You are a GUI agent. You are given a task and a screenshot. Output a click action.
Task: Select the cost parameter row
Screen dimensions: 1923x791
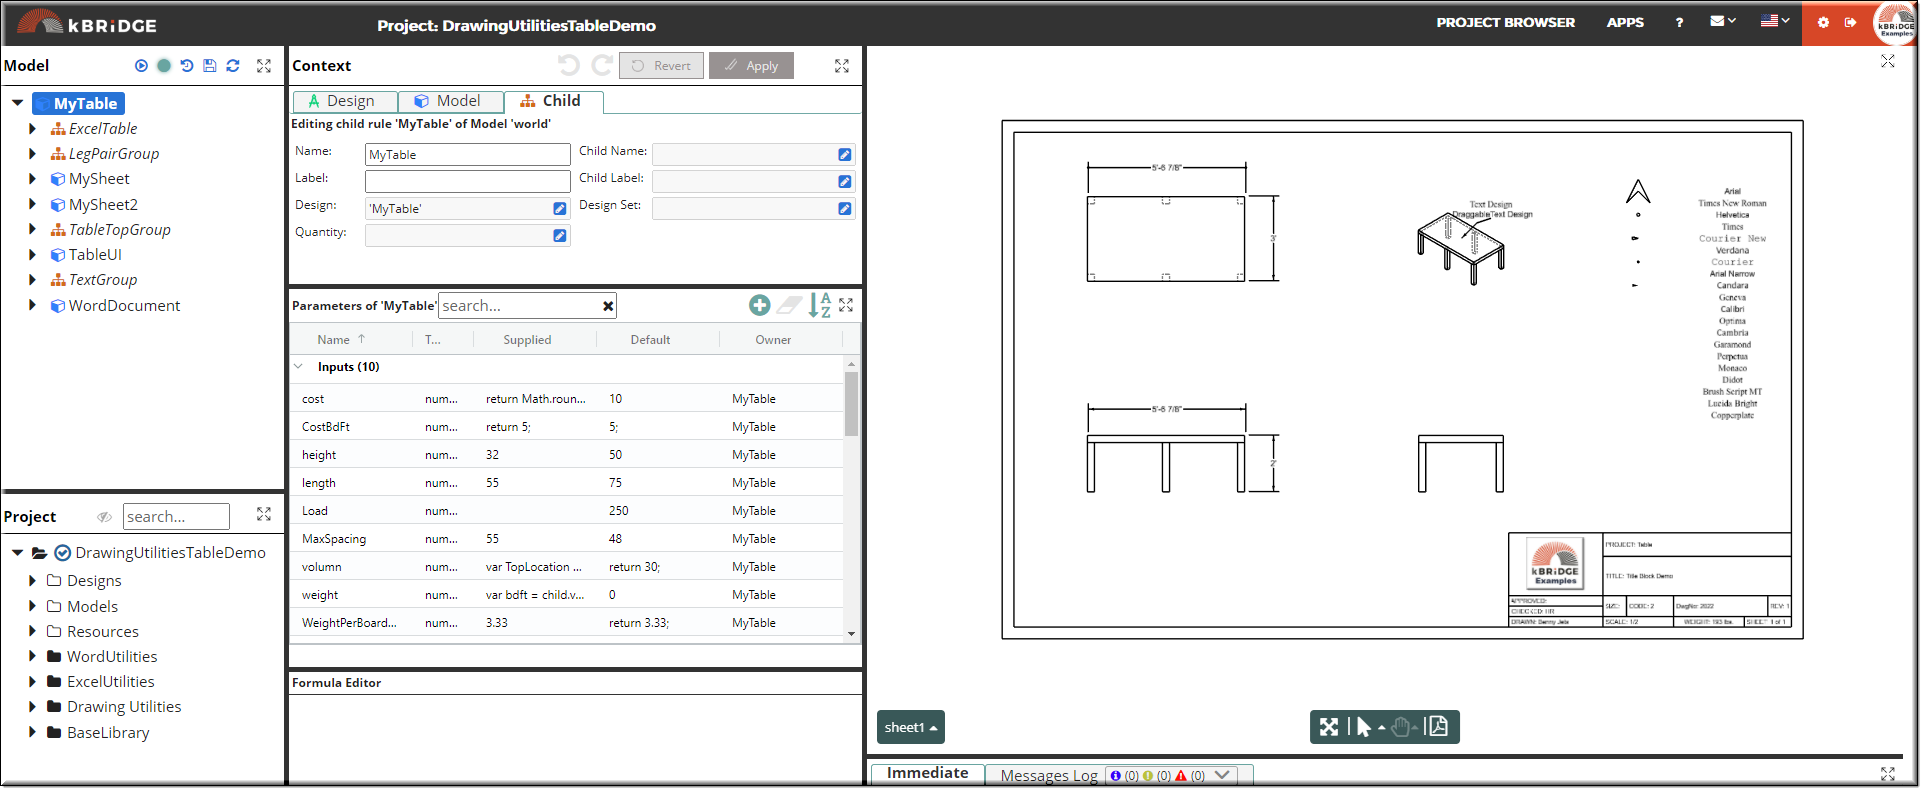pyautogui.click(x=567, y=399)
